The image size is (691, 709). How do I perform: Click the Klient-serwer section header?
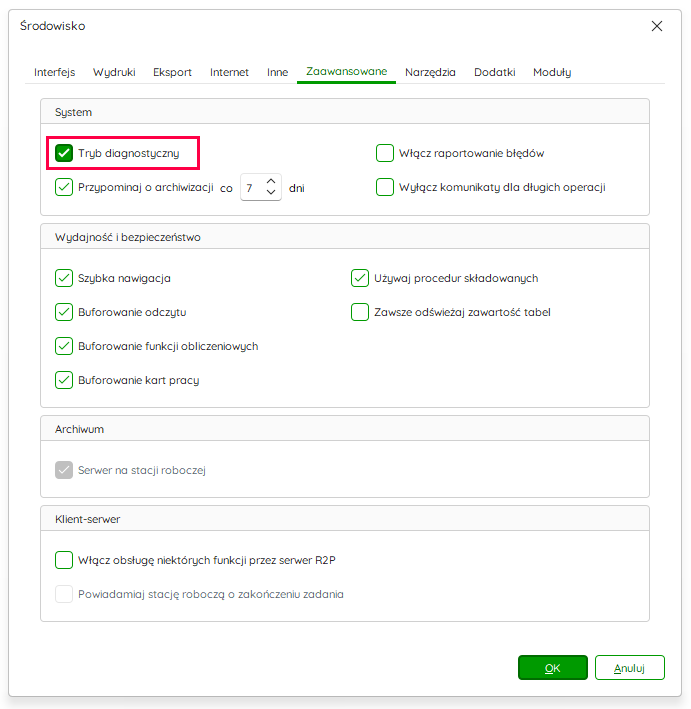(x=345, y=519)
